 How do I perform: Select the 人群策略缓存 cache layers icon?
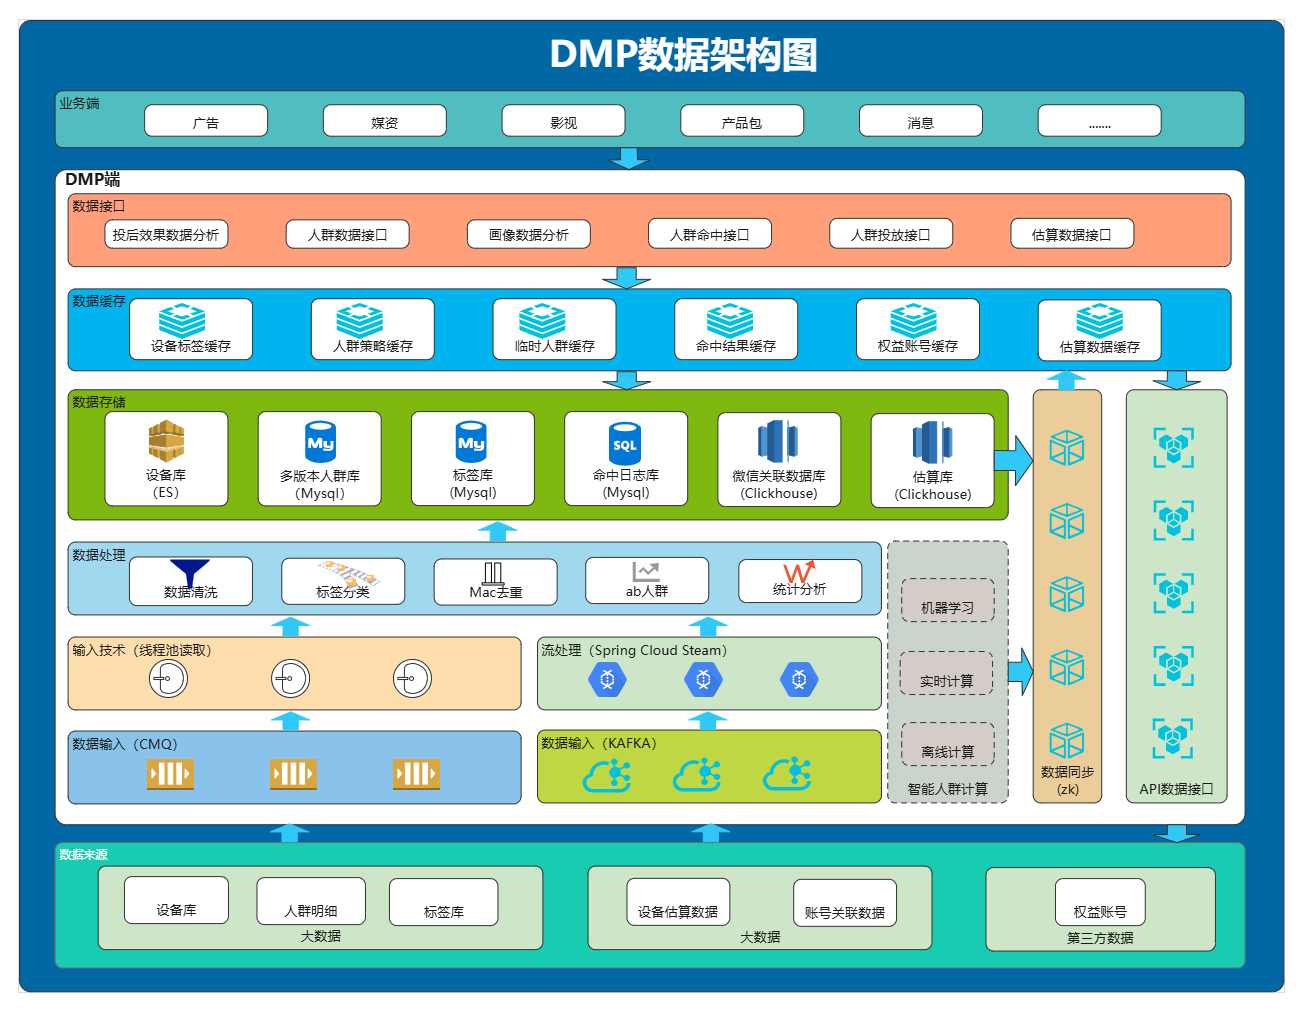360,320
